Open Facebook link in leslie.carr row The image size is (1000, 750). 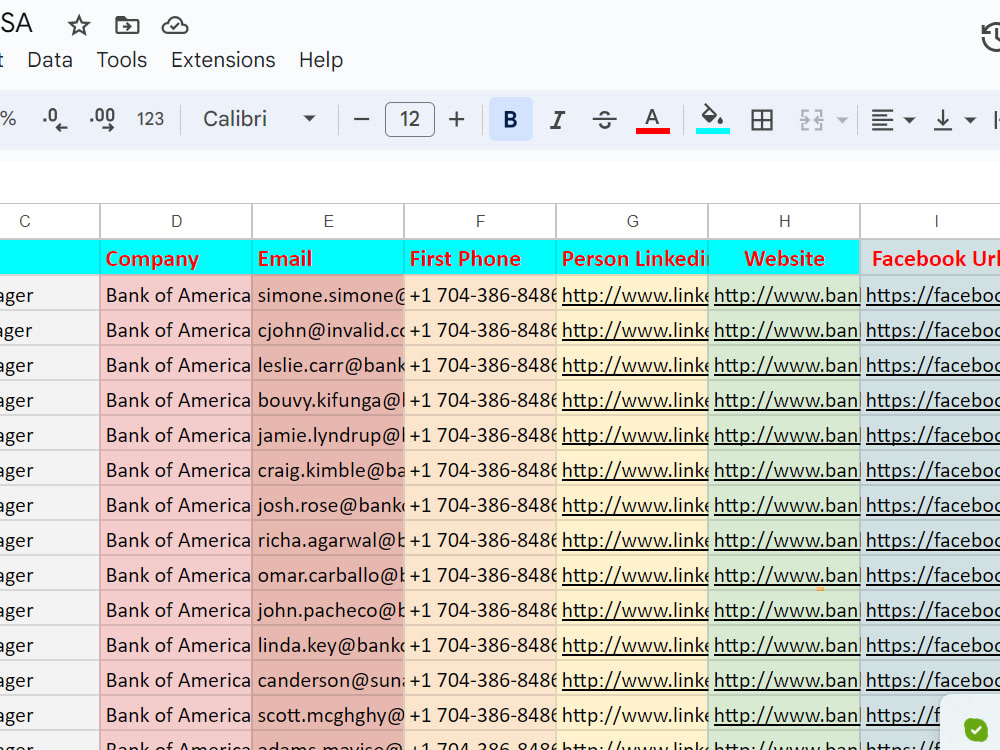pyautogui.click(x=932, y=365)
